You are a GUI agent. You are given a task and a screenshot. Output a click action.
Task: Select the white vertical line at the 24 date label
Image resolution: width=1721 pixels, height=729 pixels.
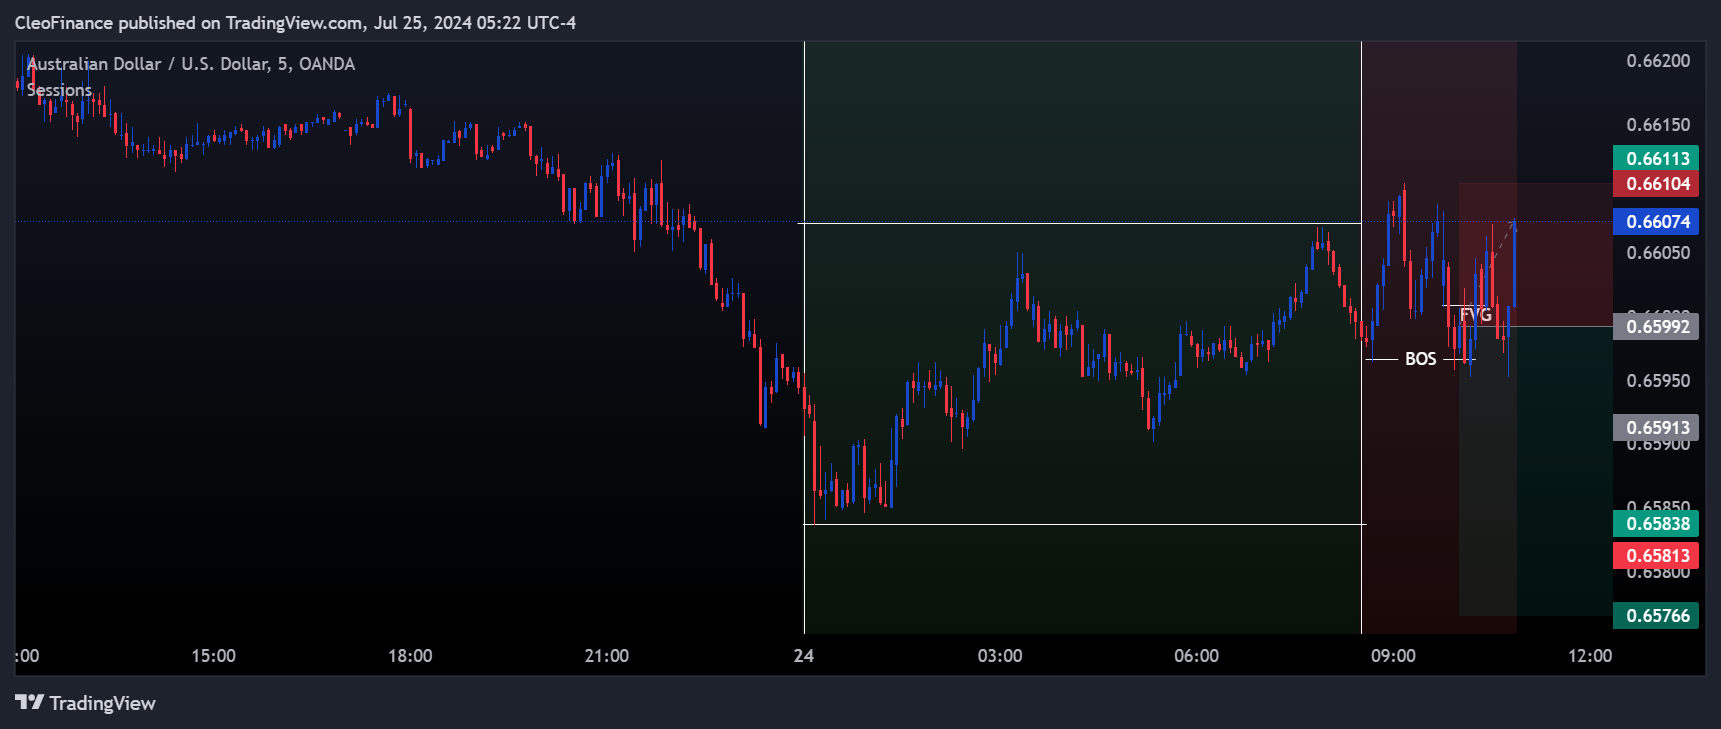804,337
